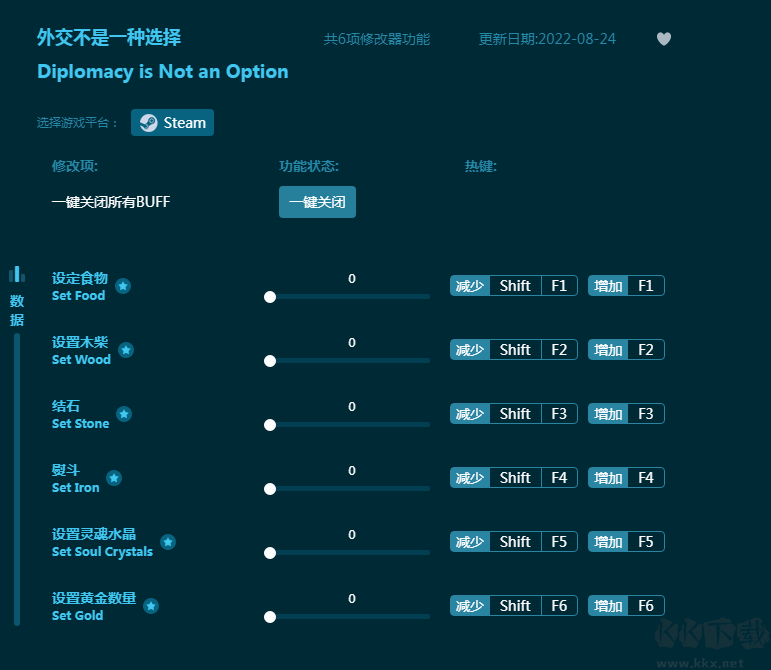Click 增加 button for Set Stone
The image size is (771, 670).
(x=608, y=414)
